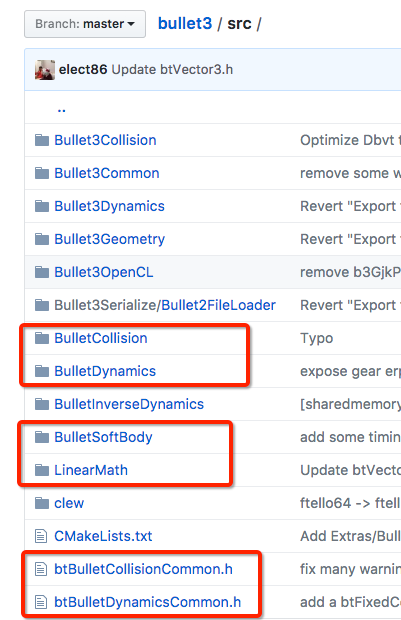Open the BulletSoftBody folder

(x=103, y=437)
